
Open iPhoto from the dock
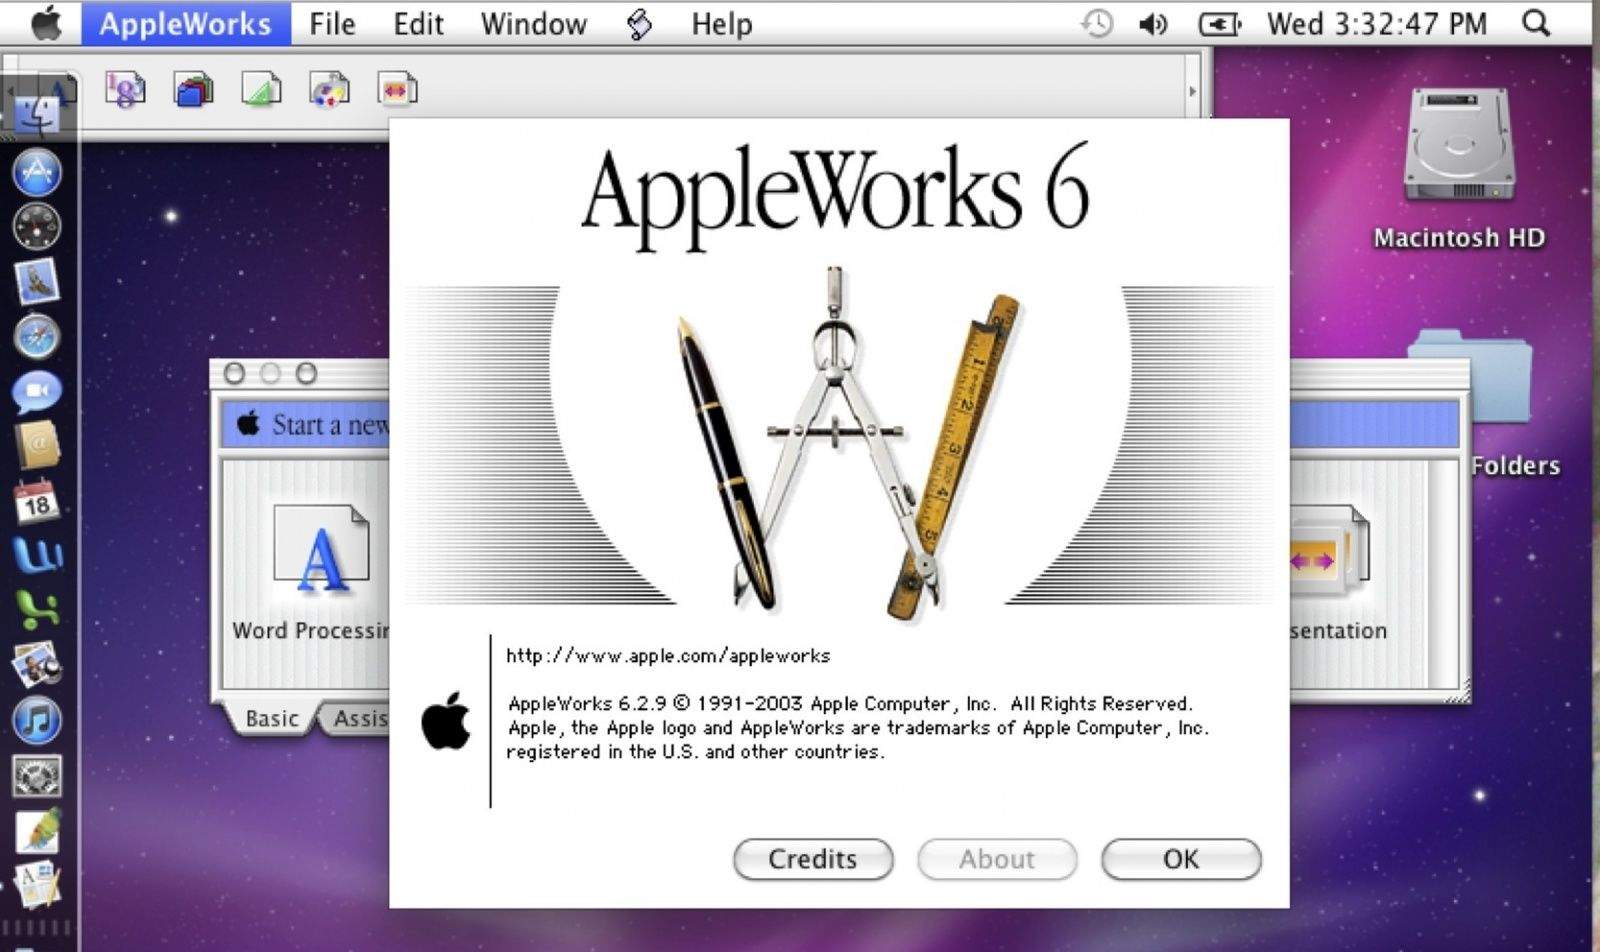(x=37, y=664)
